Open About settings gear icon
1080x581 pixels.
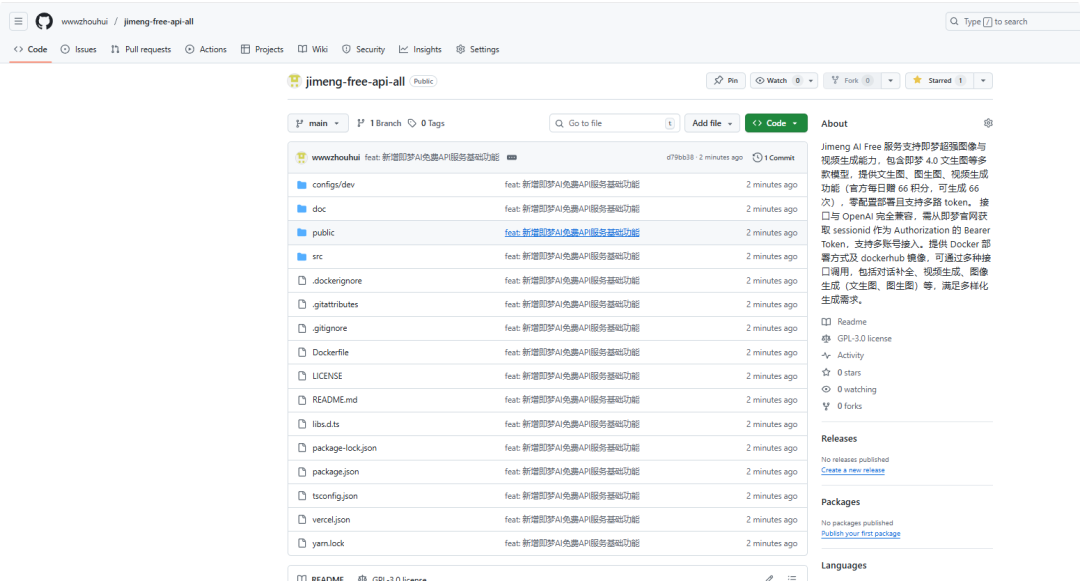[x=988, y=123]
